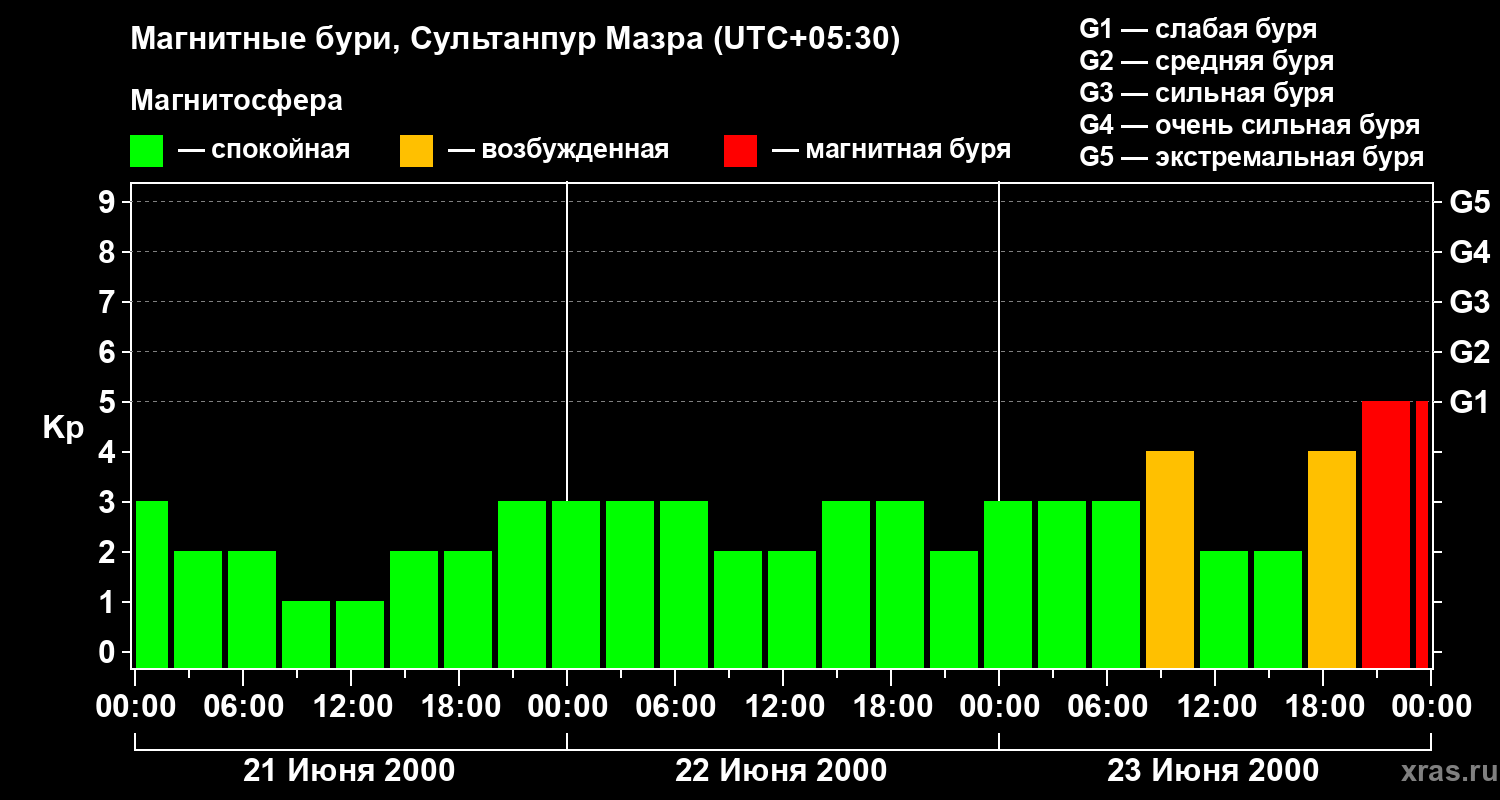Screen dimensions: 1500x800
Task: Click the orange Kp 4 bar before 12:00 on 23 Июня
Action: click(x=1170, y=559)
